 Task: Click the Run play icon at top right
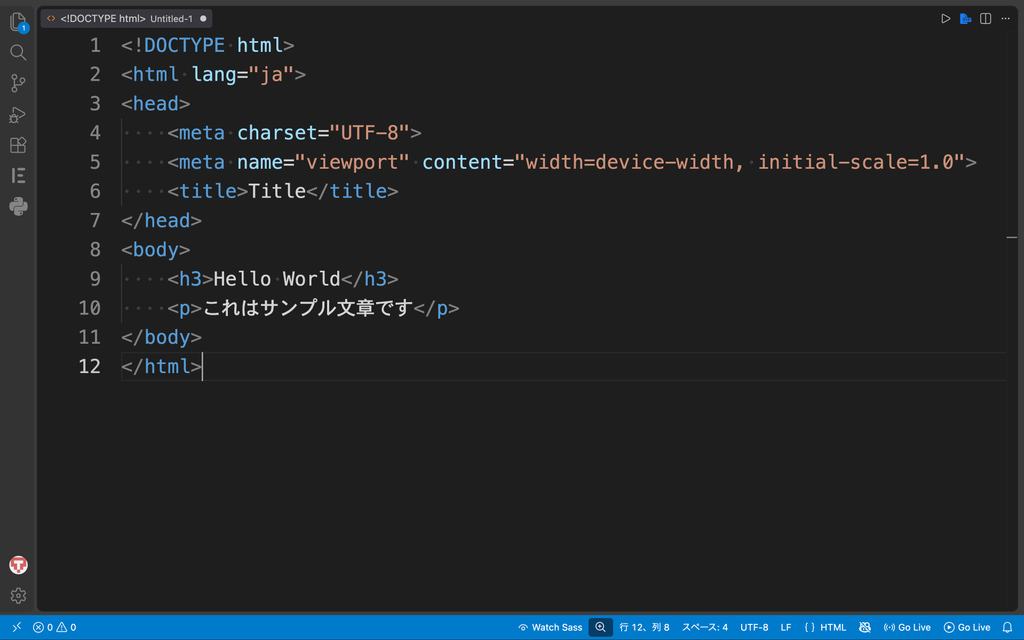tap(945, 19)
